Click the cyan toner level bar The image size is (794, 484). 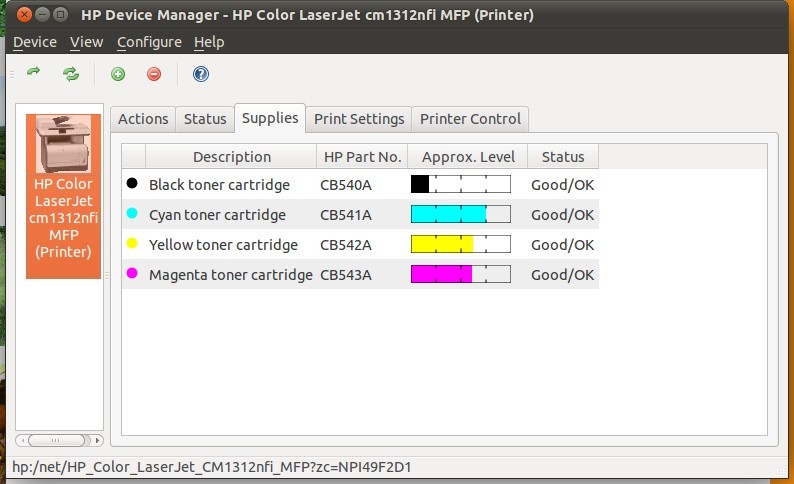coord(461,214)
